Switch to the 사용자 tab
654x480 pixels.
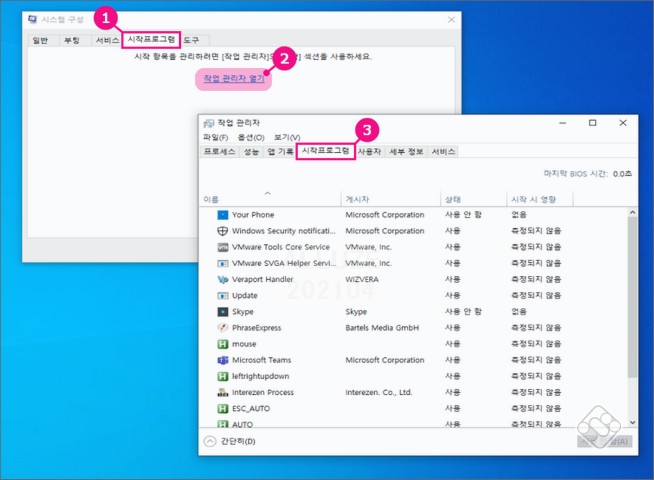tap(370, 151)
